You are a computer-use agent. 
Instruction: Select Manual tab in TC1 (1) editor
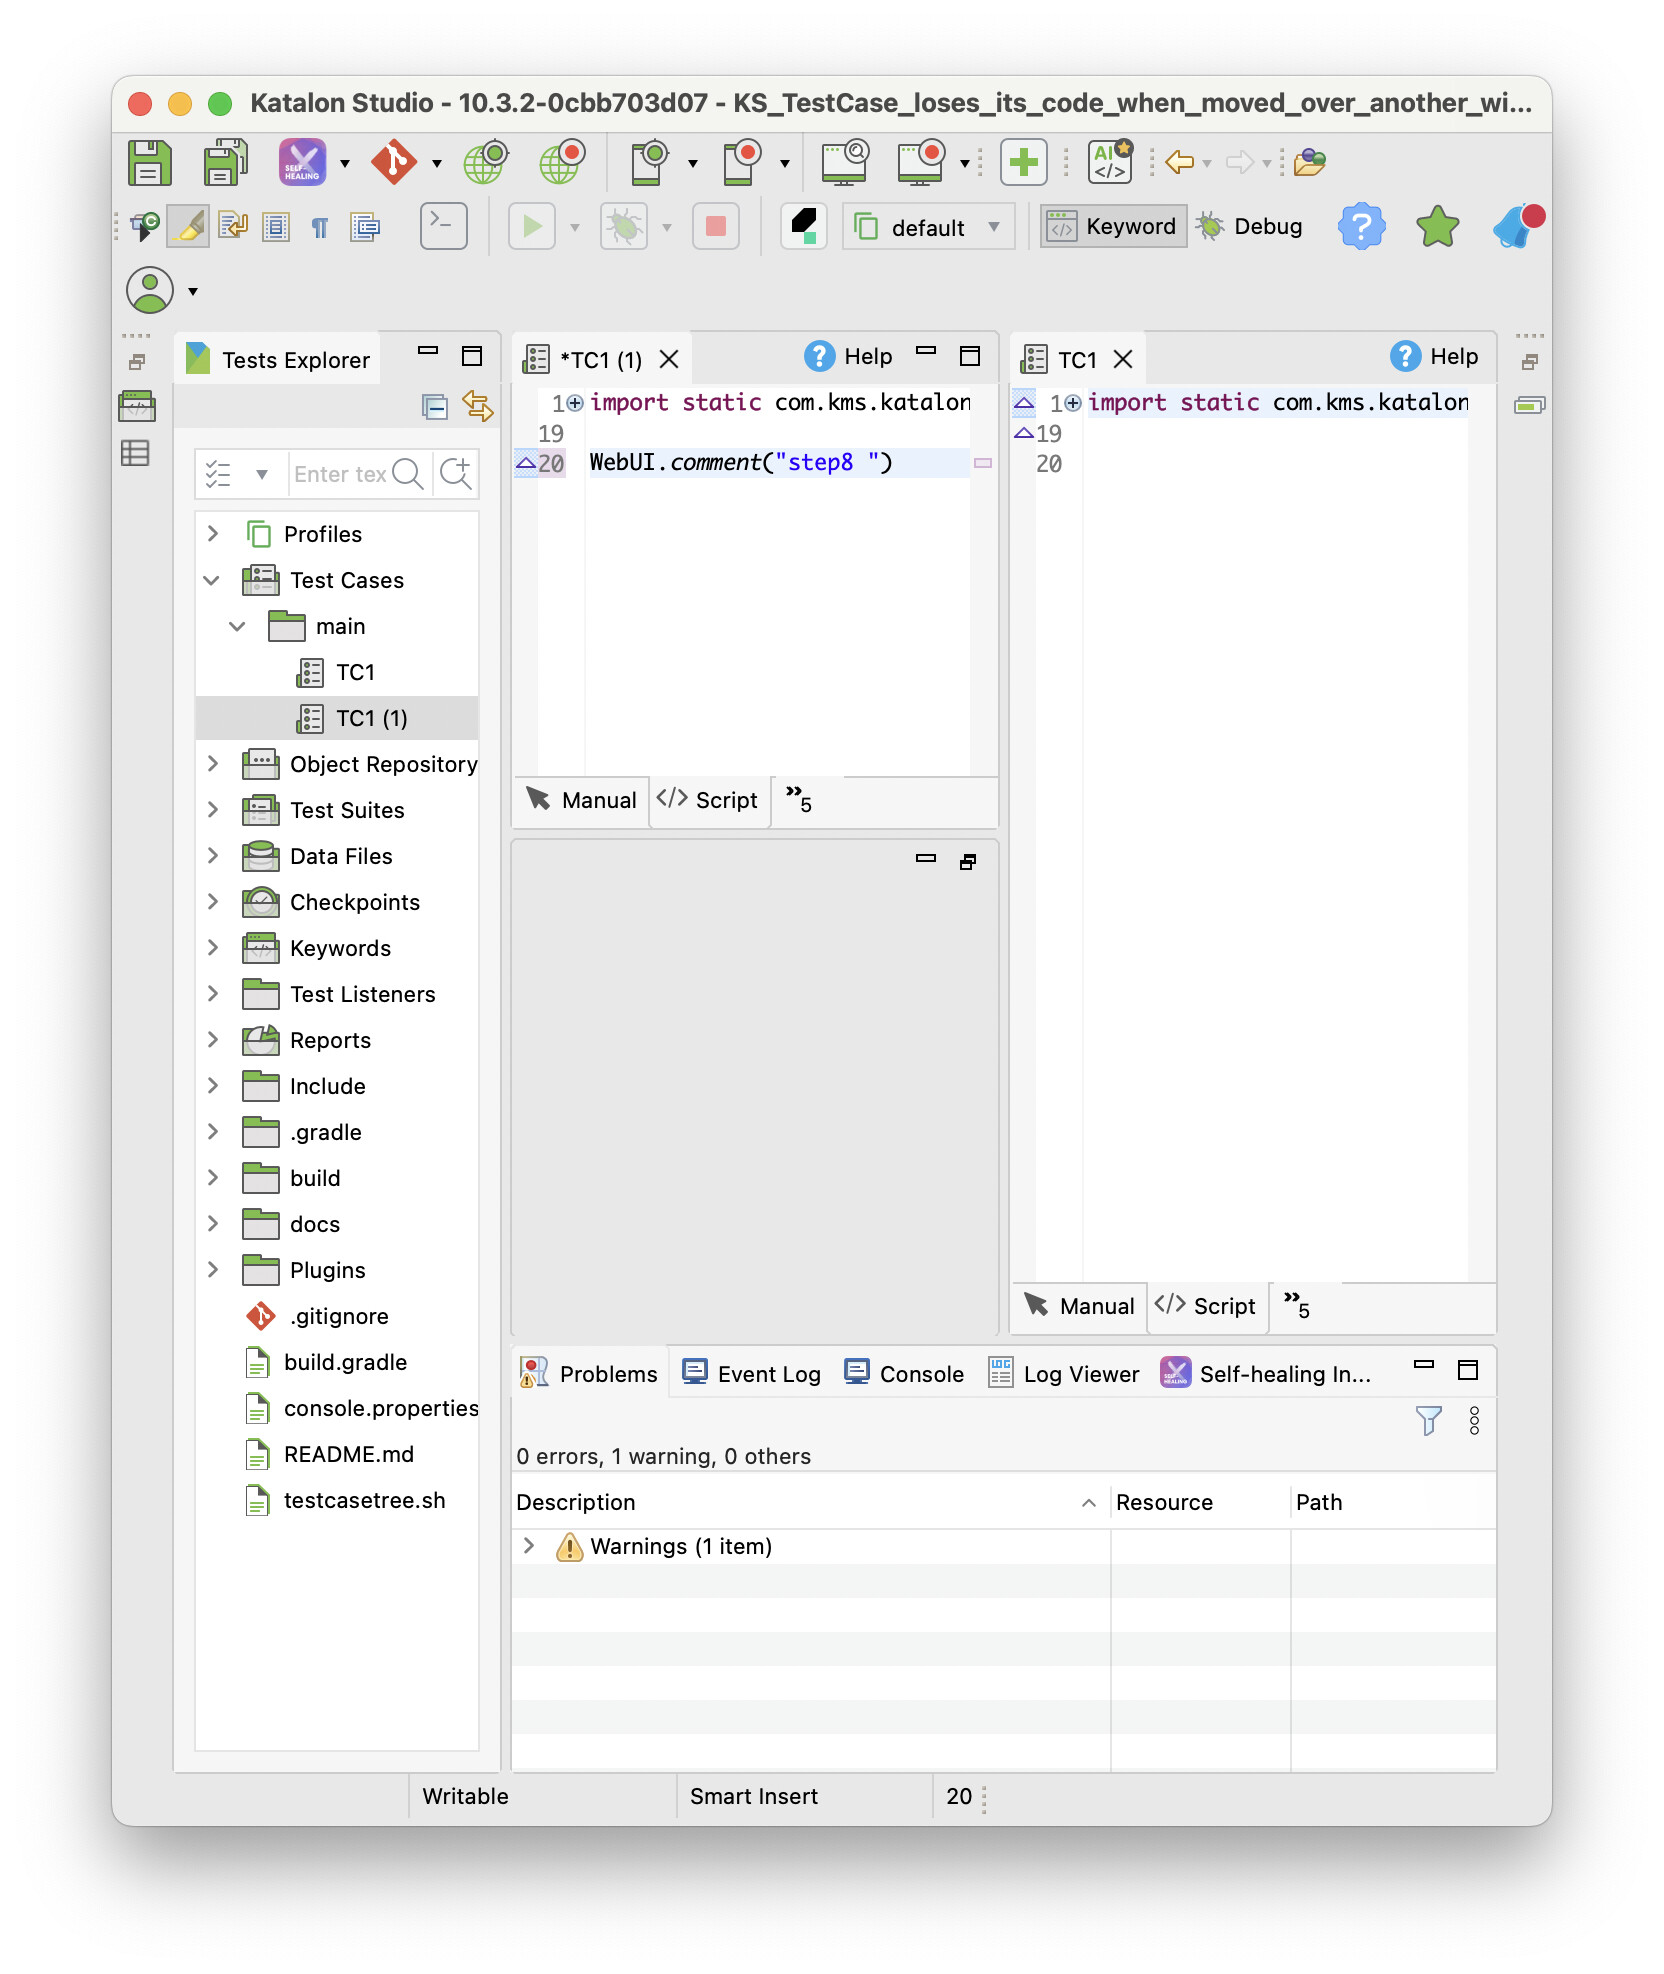coord(582,800)
